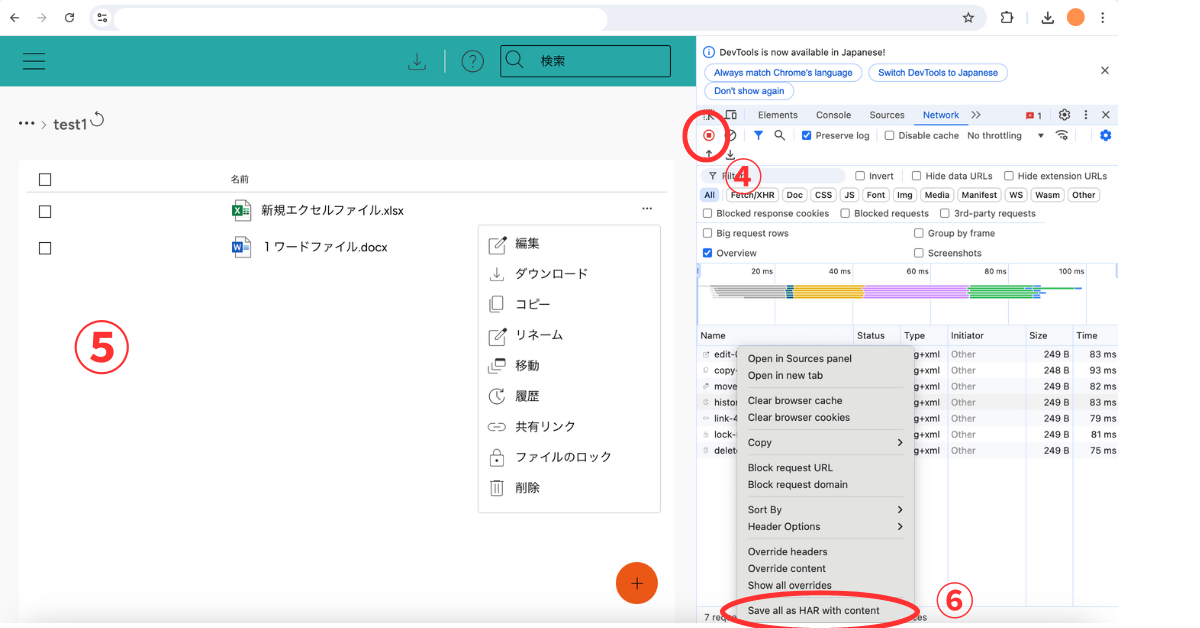
Task: Click browser reload button
Action: [x=69, y=18]
